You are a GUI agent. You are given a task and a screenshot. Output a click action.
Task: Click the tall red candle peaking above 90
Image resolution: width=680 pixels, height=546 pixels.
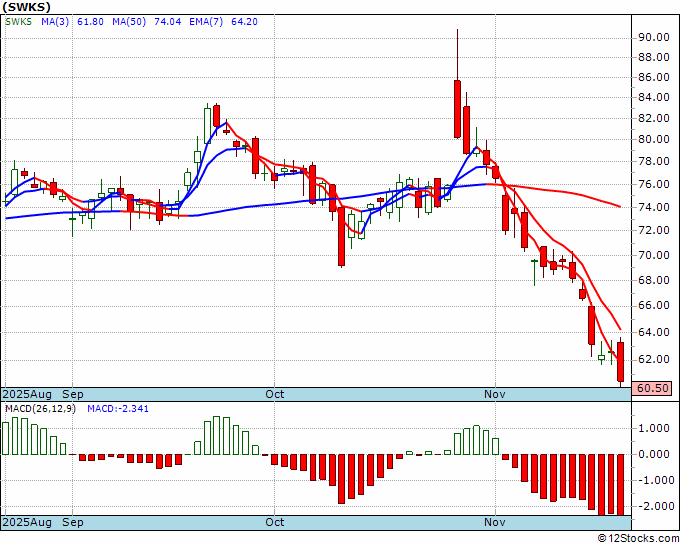click(x=457, y=108)
